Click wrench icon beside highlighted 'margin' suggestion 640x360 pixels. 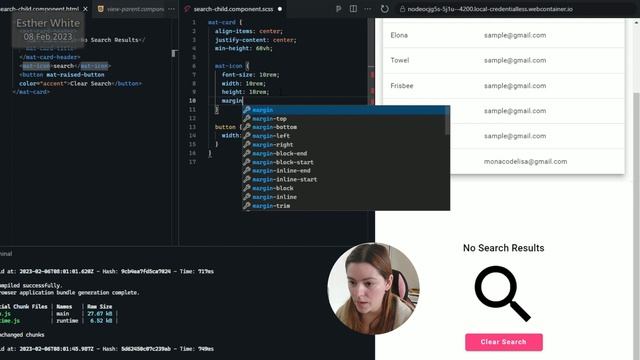coord(247,109)
